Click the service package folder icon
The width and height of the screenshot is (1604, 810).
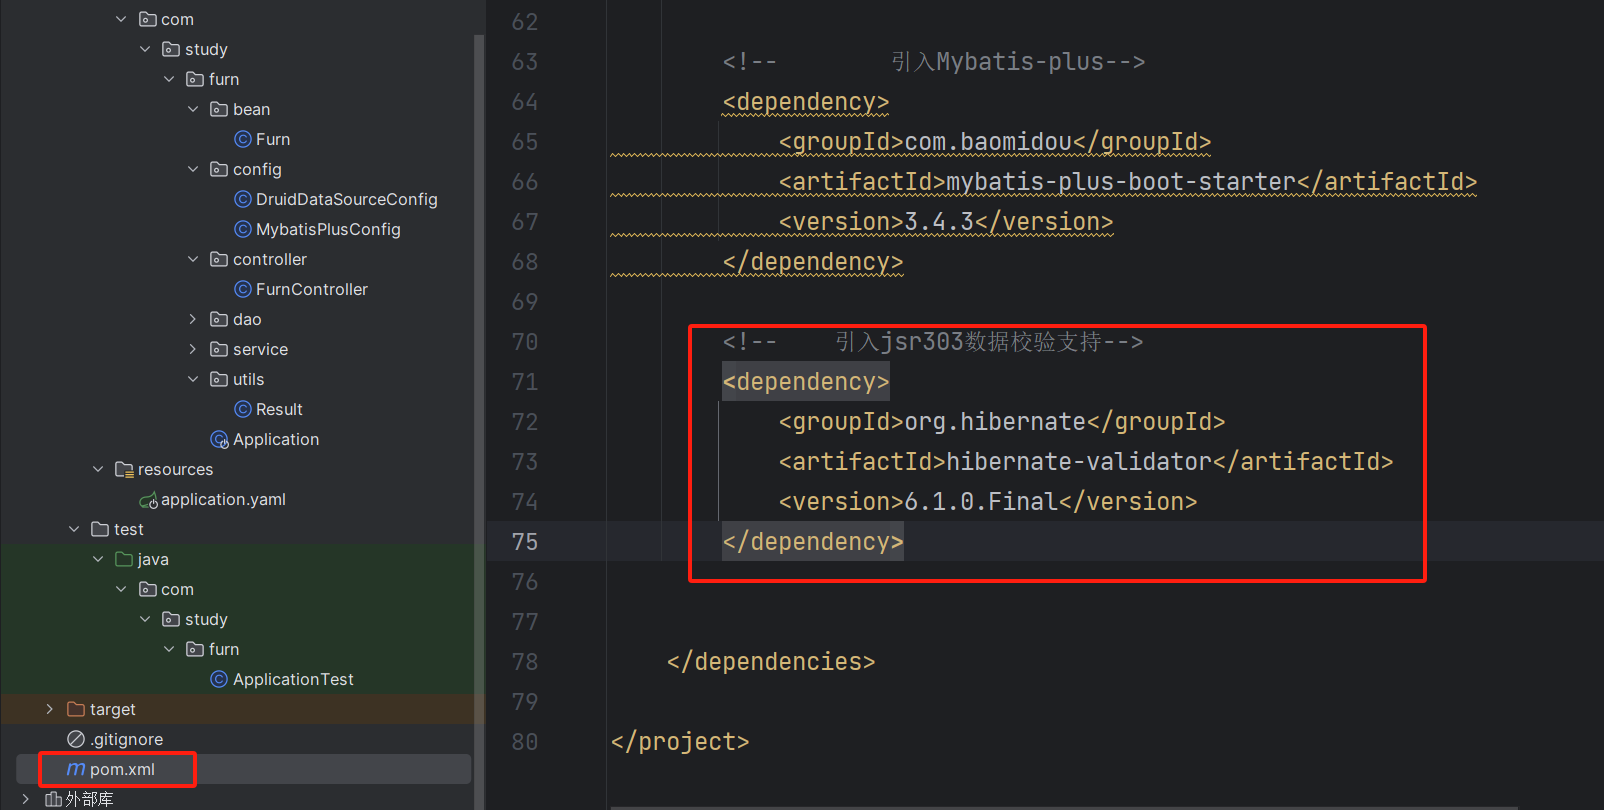pos(219,349)
